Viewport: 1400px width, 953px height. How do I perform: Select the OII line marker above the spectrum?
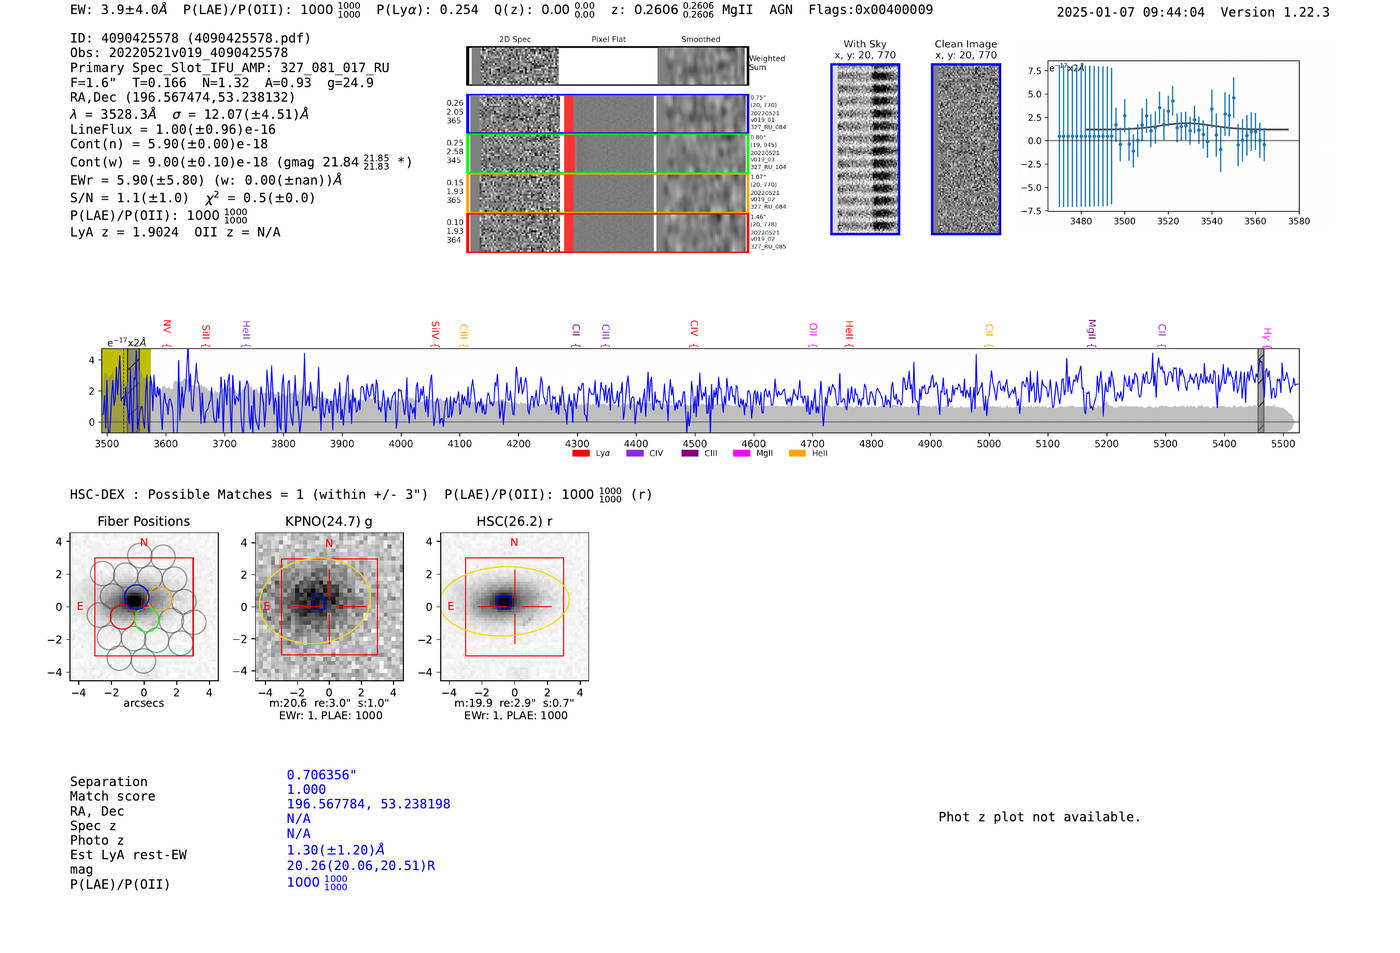point(813,333)
